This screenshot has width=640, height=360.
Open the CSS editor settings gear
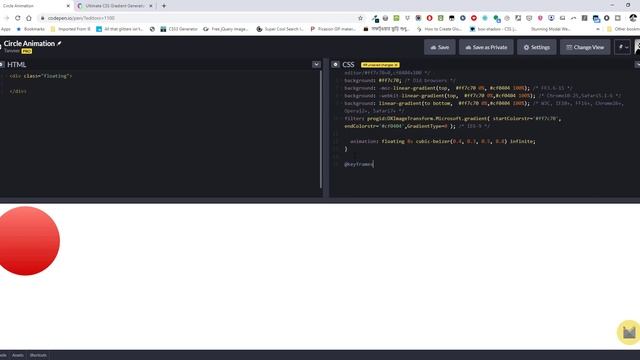(335, 64)
